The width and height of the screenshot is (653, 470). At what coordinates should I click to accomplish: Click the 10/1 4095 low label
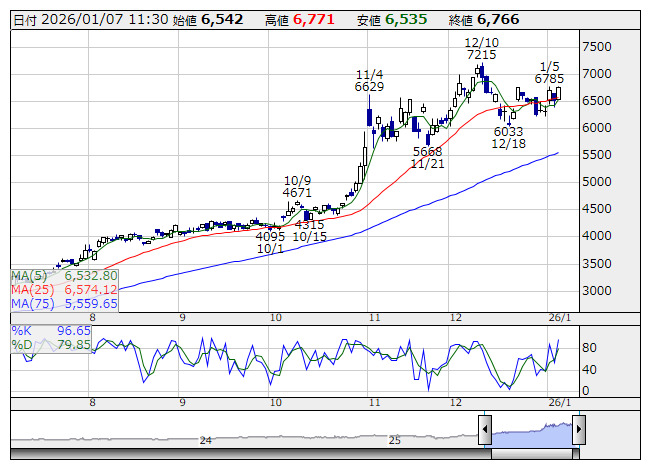click(x=270, y=243)
